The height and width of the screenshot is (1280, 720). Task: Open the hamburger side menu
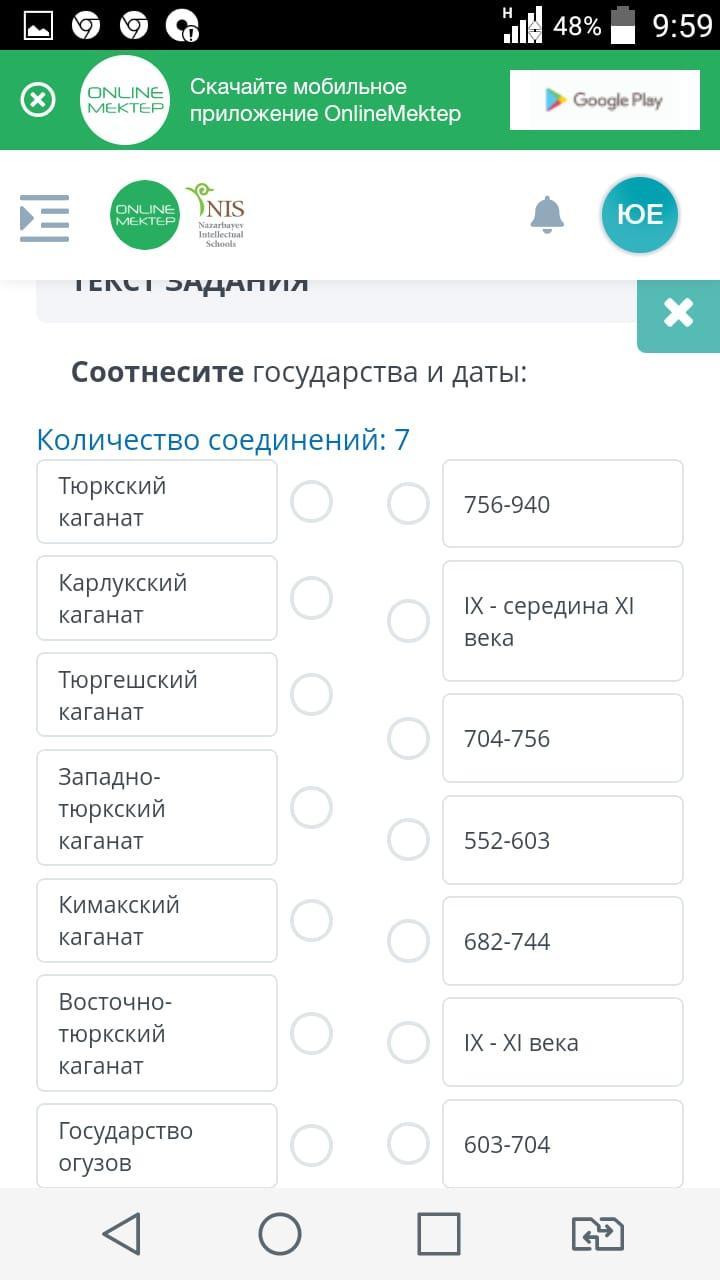coord(45,218)
